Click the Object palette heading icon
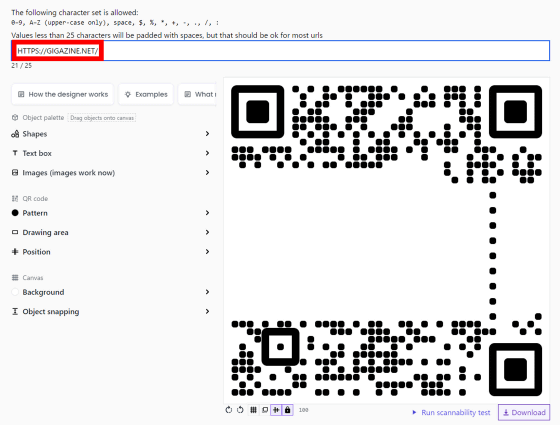Viewport: 560px width, 425px height. tap(15, 118)
